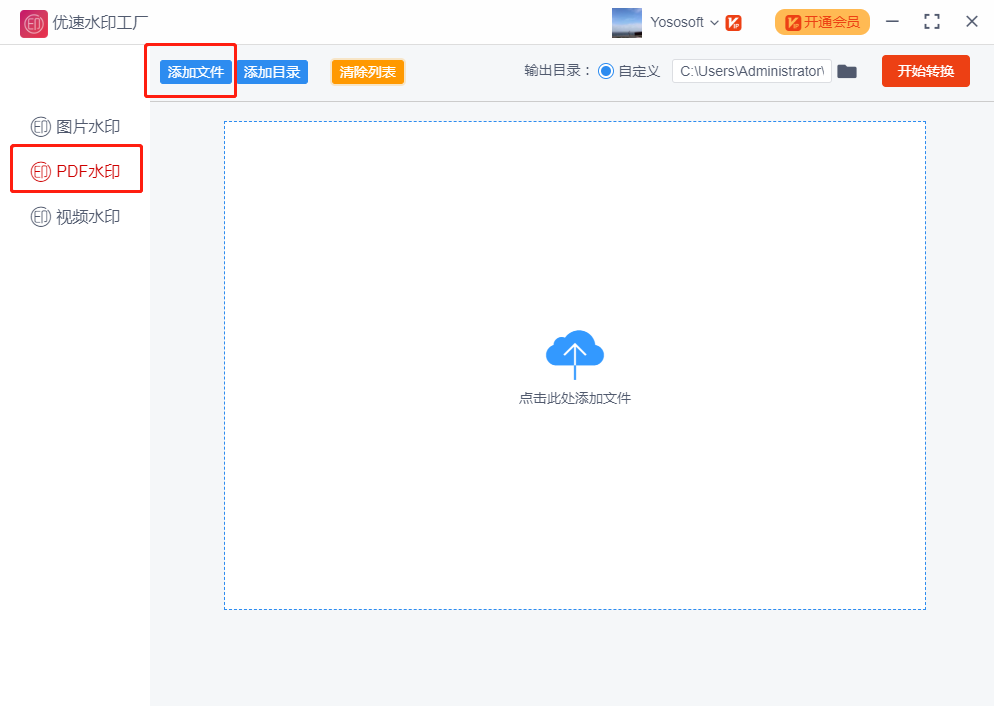The image size is (994, 706).
Task: Click the 优速水印工厂 title text
Action: 100,22
